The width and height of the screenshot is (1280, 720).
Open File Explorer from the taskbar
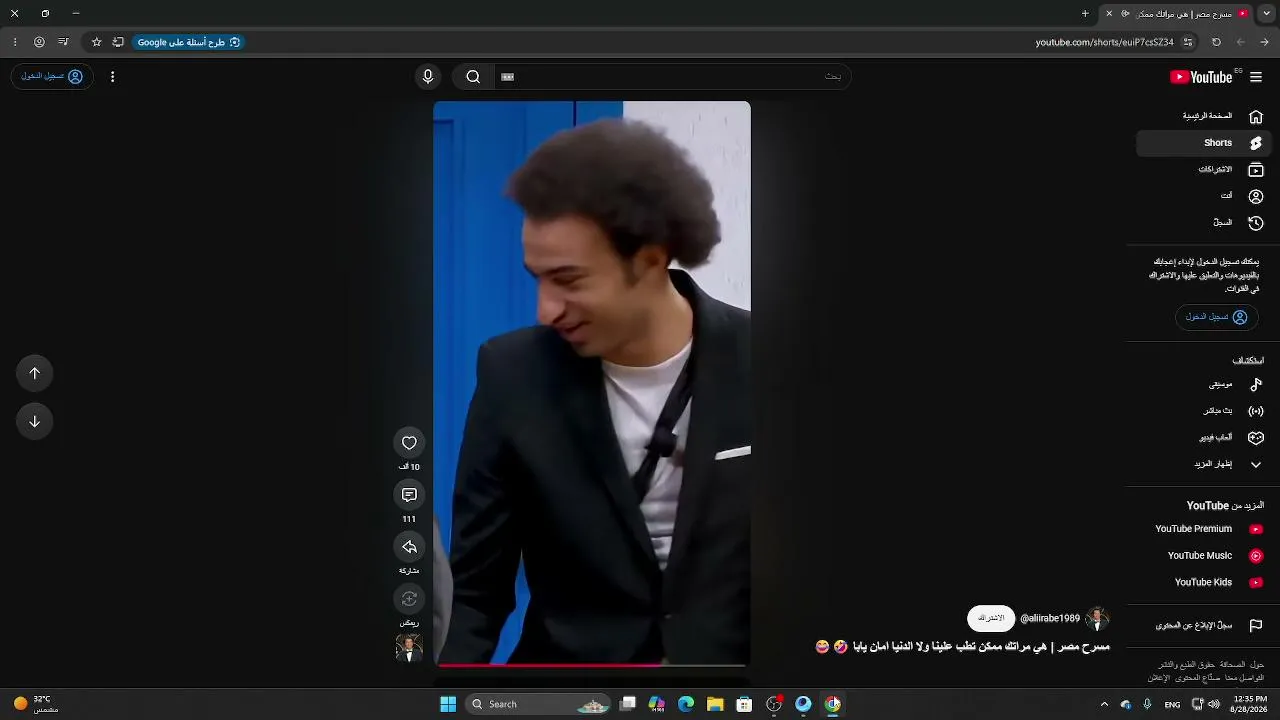pyautogui.click(x=715, y=704)
